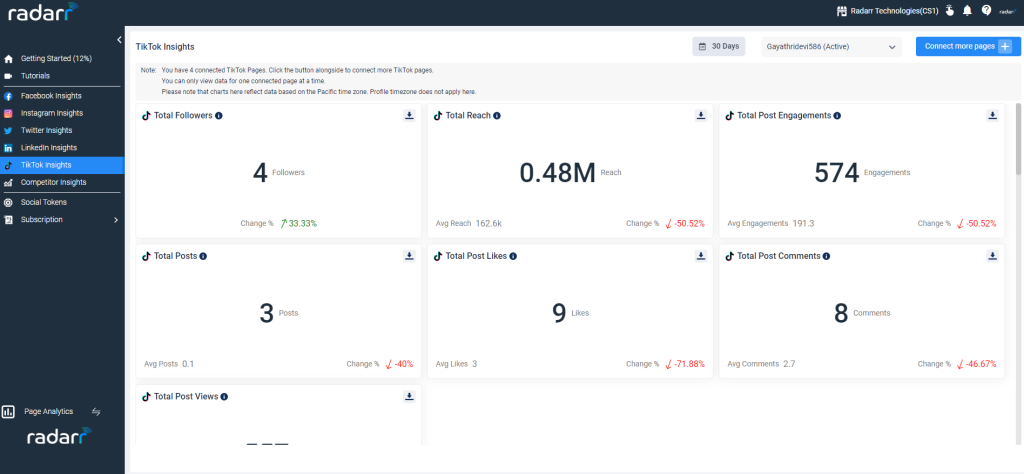Click the LinkedIn icon in sidebar

tap(8, 148)
